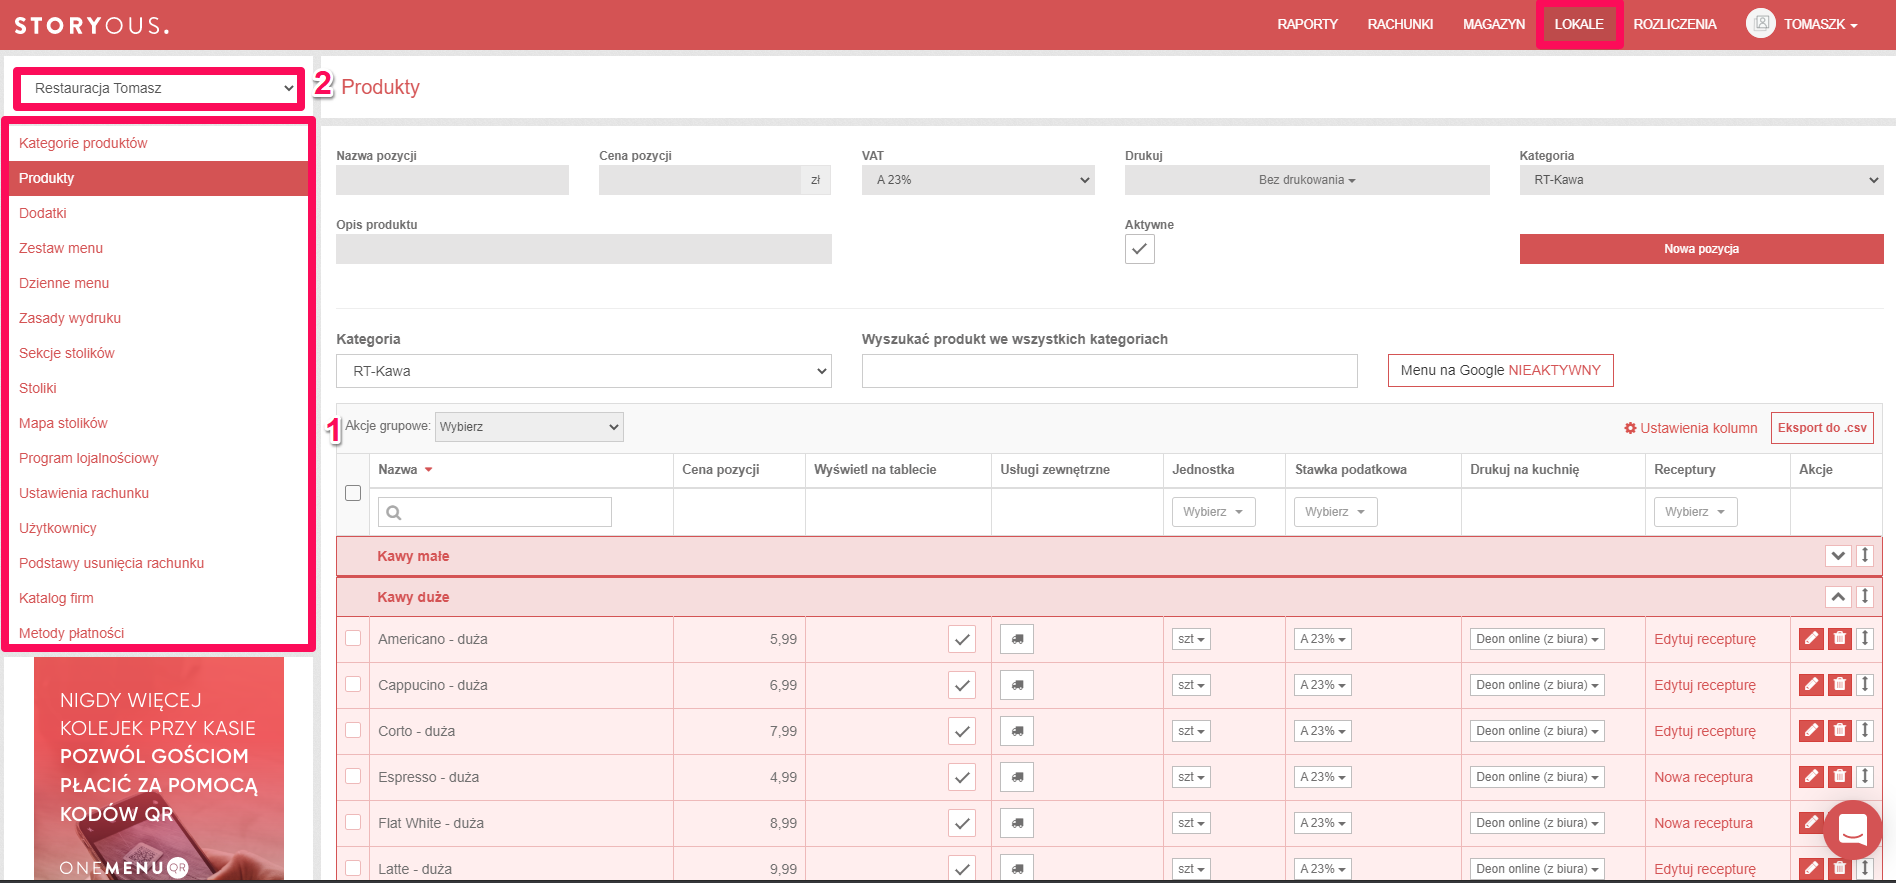Toggle board display for Flat White - duża
1896x883 pixels.
(x=962, y=823)
